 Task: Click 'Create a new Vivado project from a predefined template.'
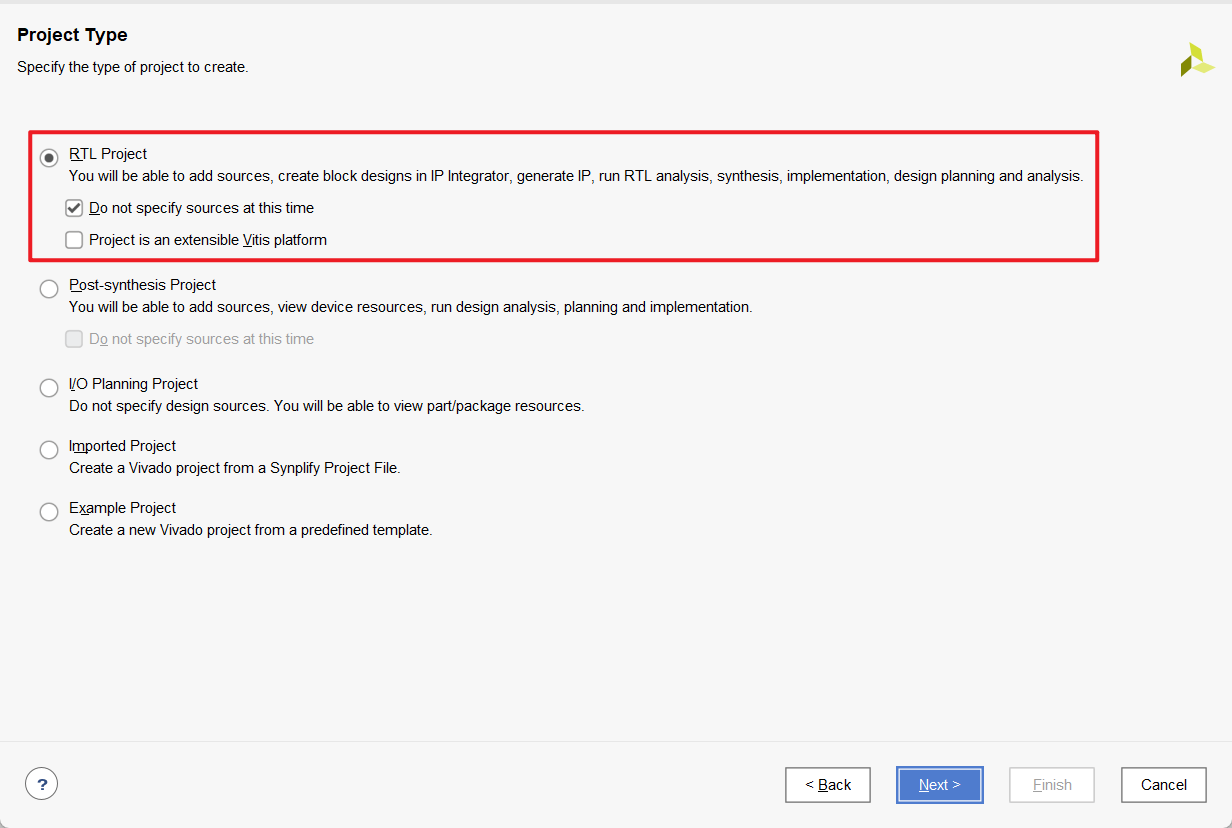pyautogui.click(x=251, y=530)
